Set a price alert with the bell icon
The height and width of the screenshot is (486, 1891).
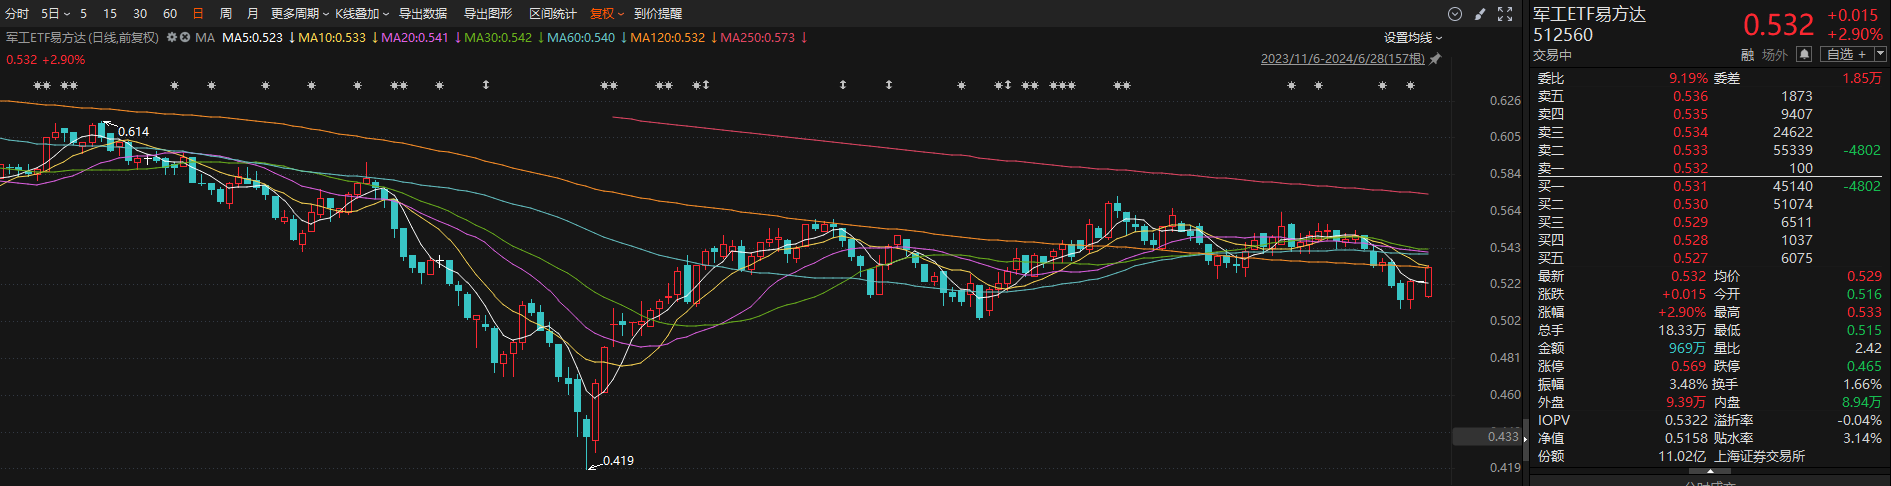[1804, 54]
